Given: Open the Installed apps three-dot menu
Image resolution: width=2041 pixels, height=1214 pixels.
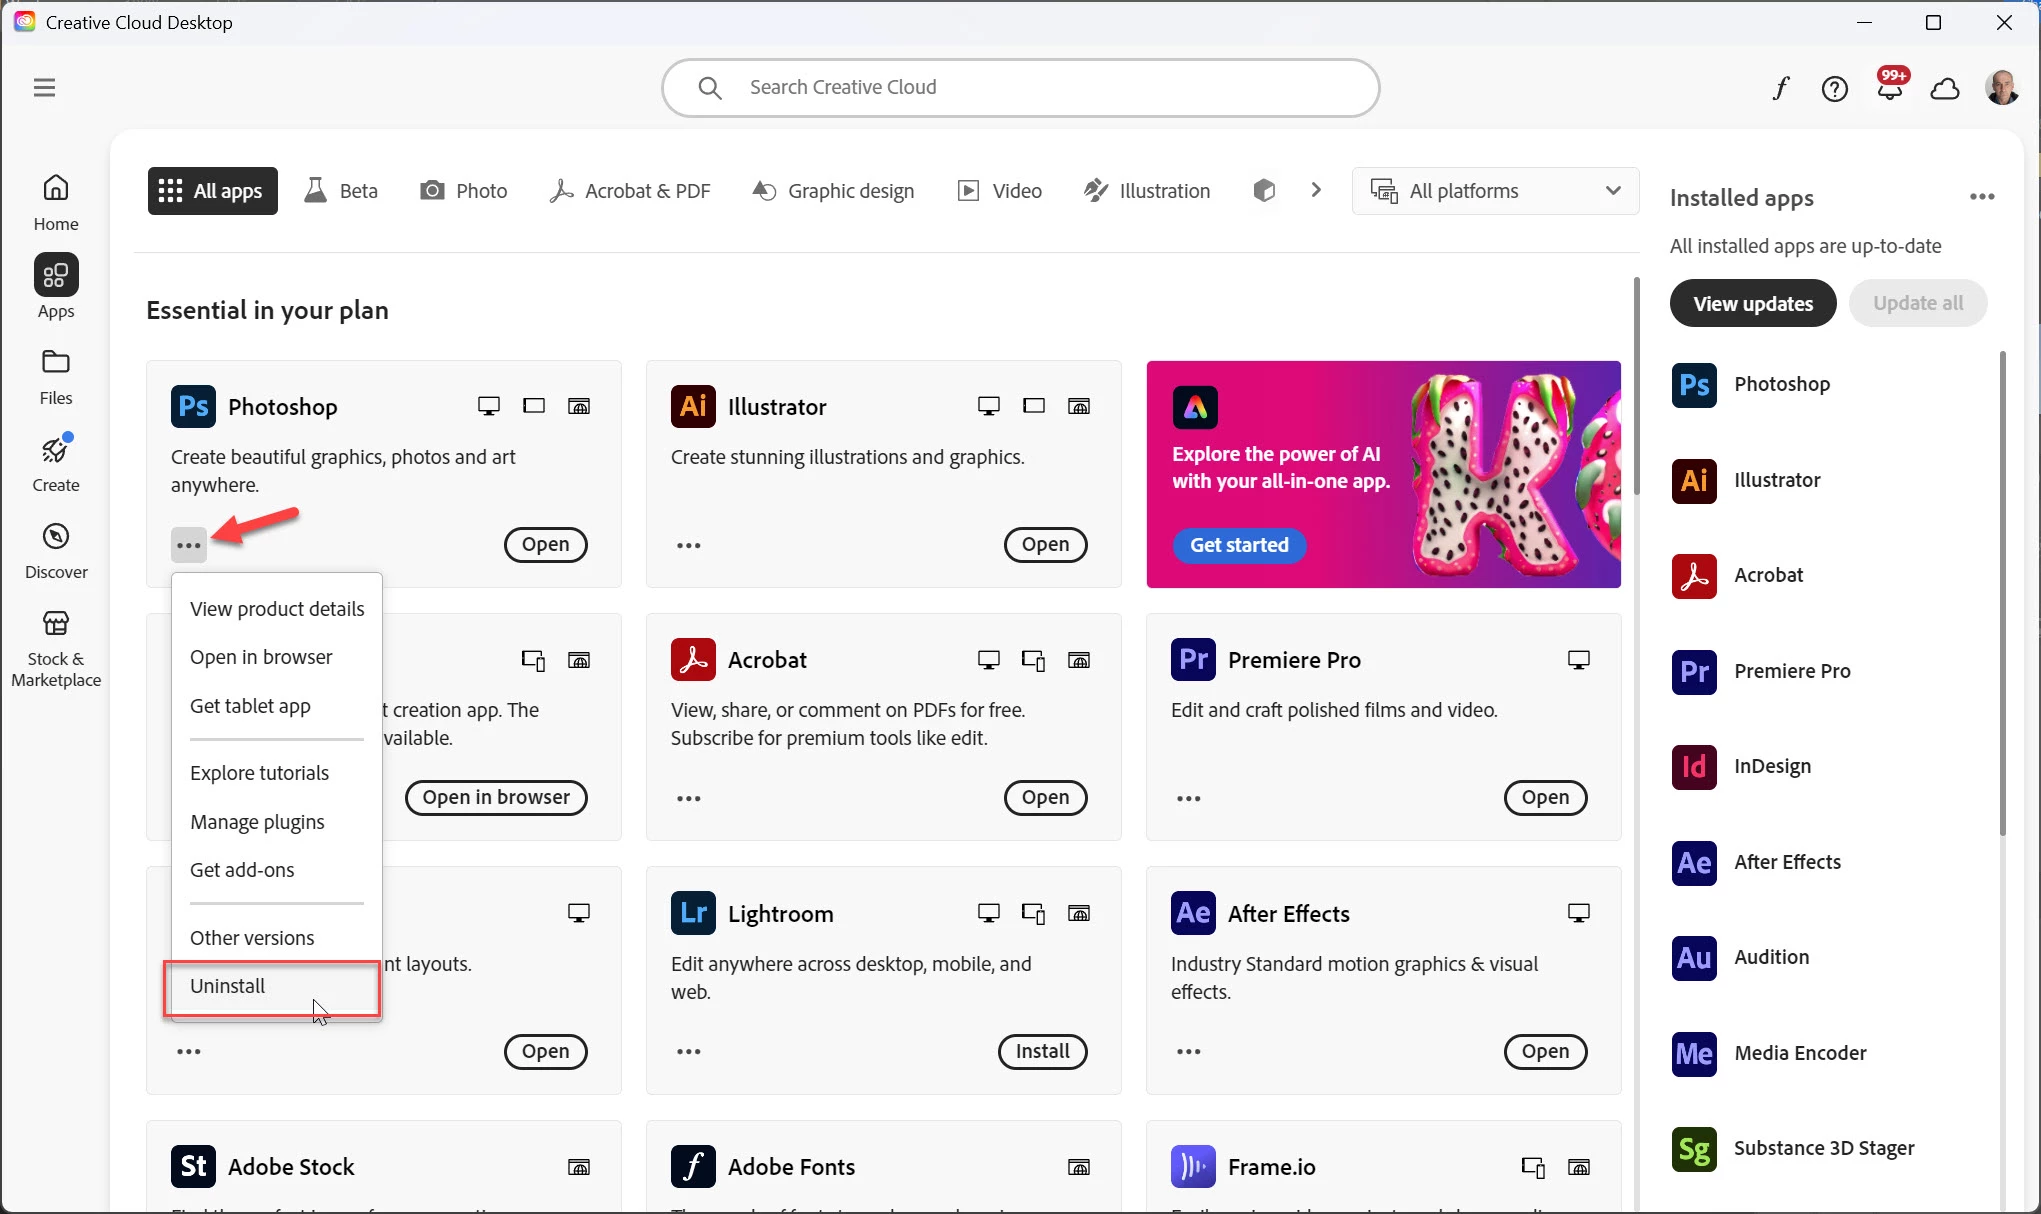Looking at the screenshot, I should [1982, 197].
